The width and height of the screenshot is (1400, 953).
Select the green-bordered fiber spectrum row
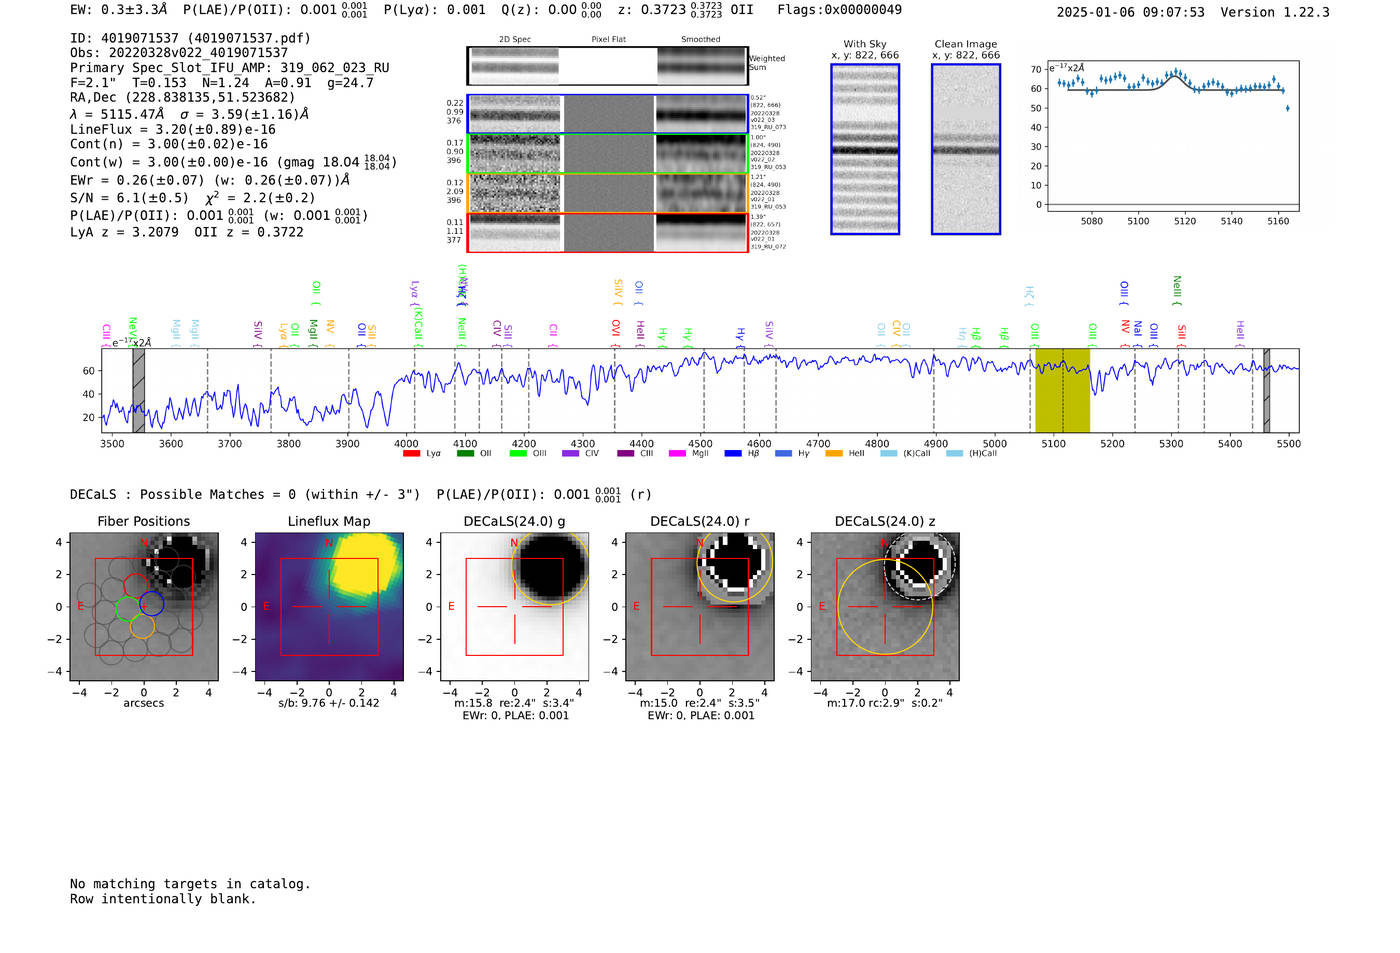608,154
